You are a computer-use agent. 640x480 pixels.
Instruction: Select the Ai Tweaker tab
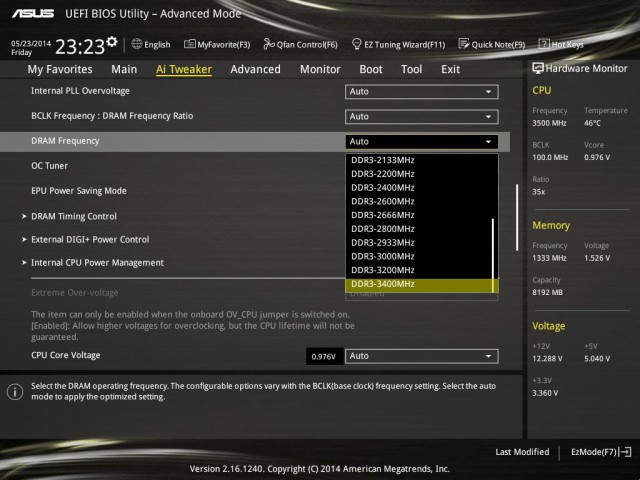pos(184,69)
